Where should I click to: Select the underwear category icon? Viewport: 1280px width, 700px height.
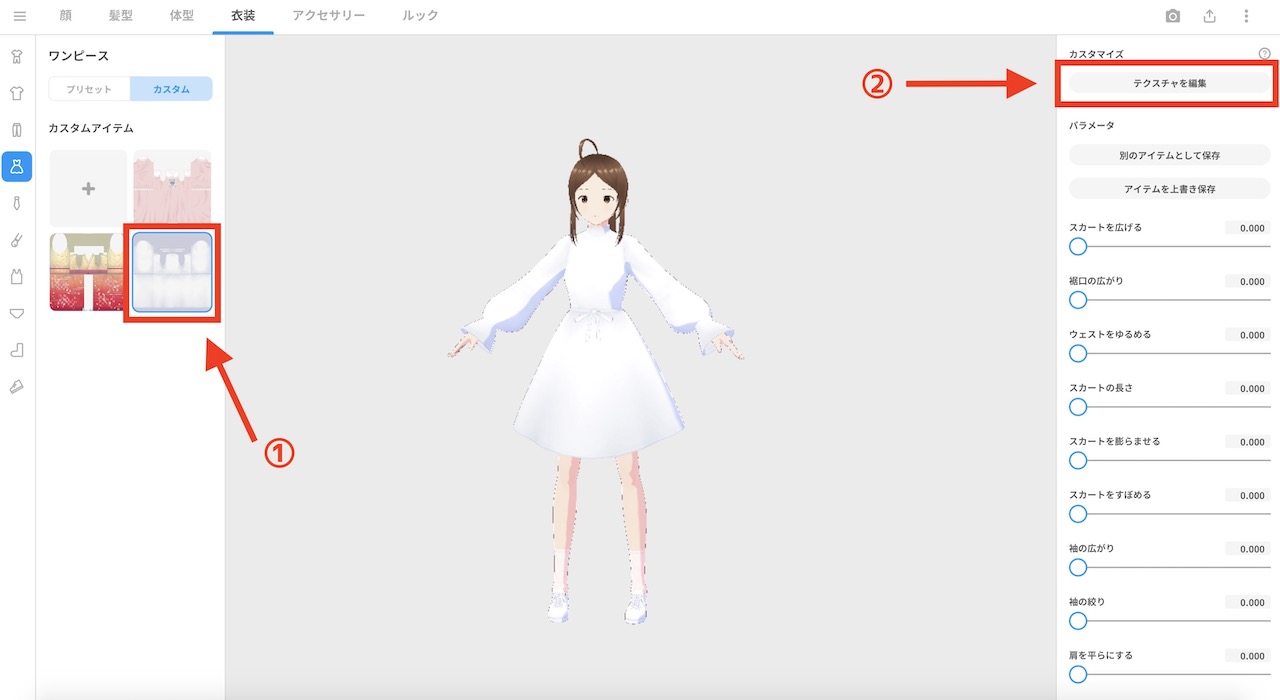click(x=16, y=314)
